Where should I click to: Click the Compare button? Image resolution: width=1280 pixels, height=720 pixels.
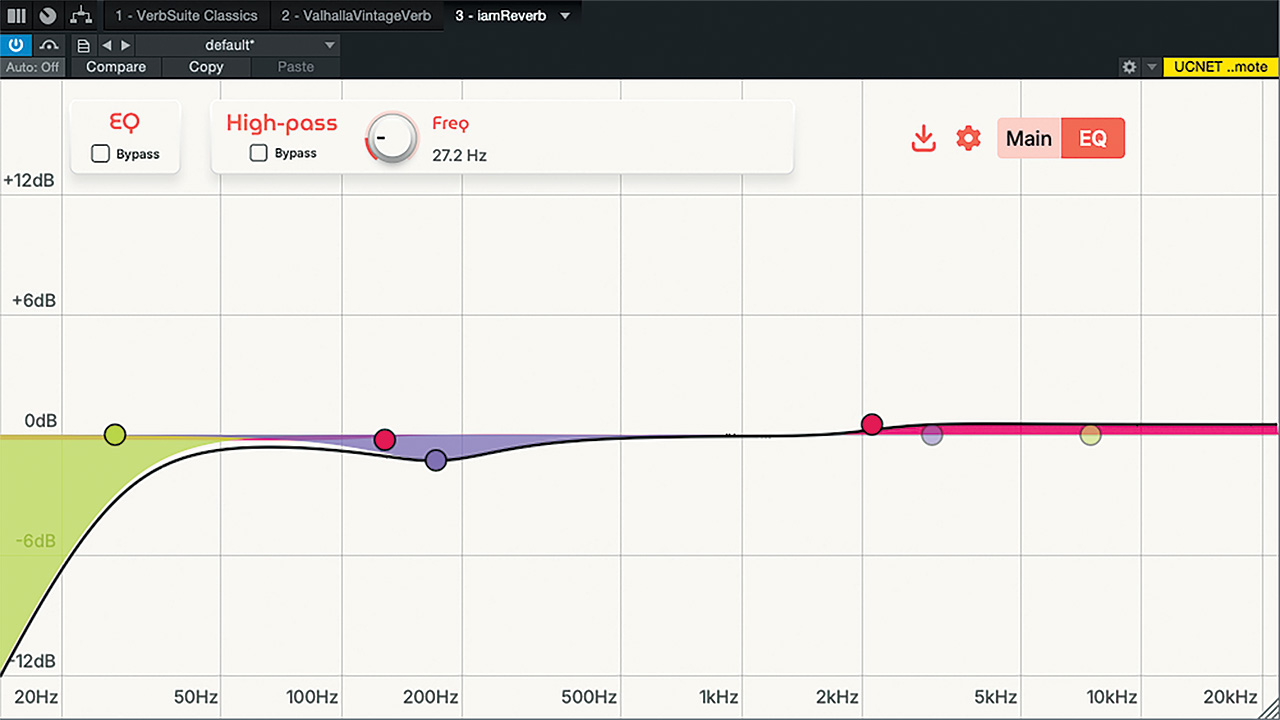click(116, 67)
